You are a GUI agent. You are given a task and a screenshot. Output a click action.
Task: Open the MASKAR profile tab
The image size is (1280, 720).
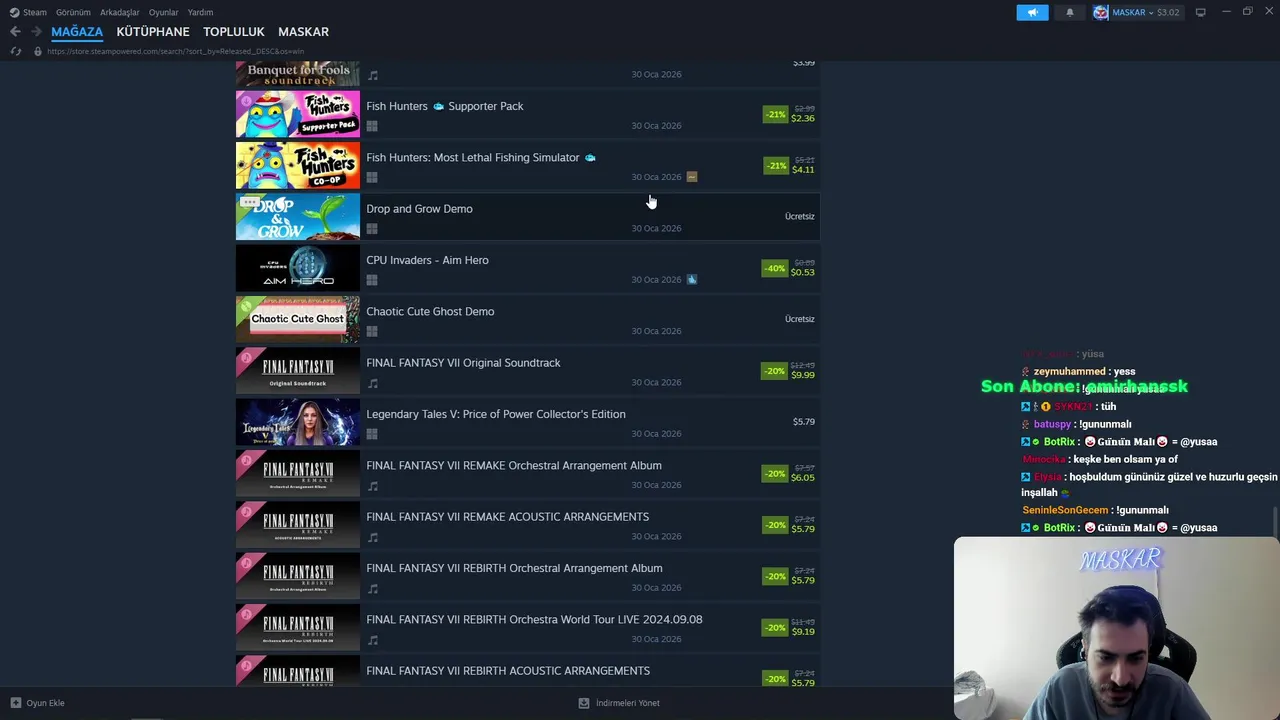pos(303,32)
